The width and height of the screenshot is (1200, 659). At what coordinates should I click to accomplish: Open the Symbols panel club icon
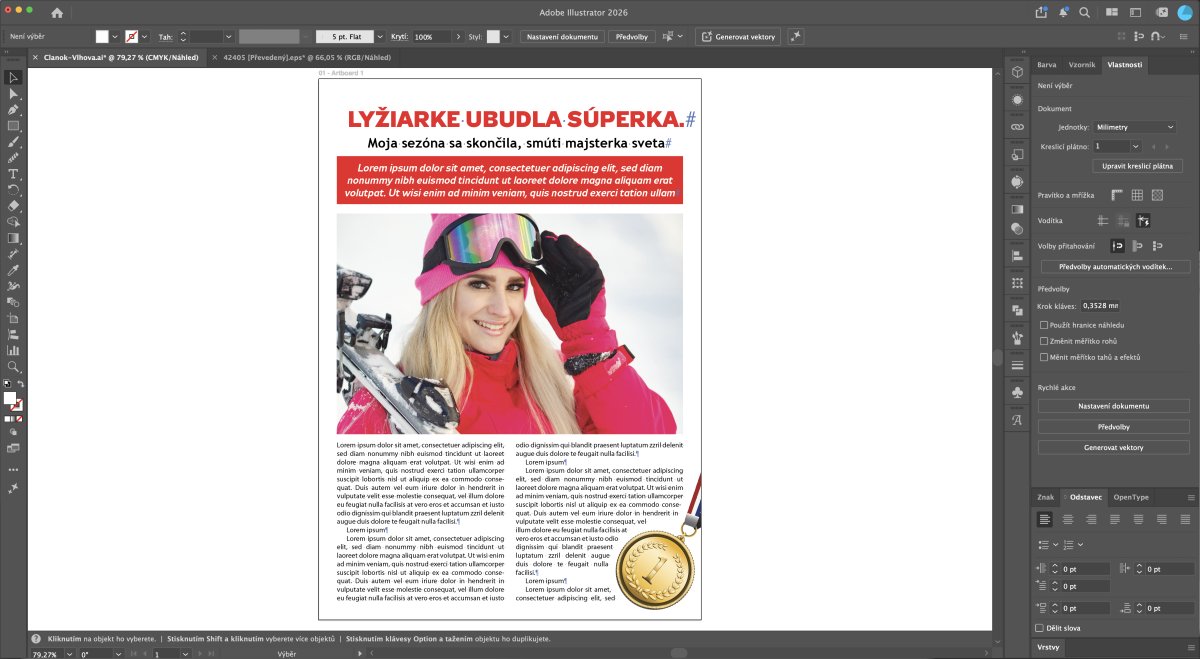coord(1017,394)
